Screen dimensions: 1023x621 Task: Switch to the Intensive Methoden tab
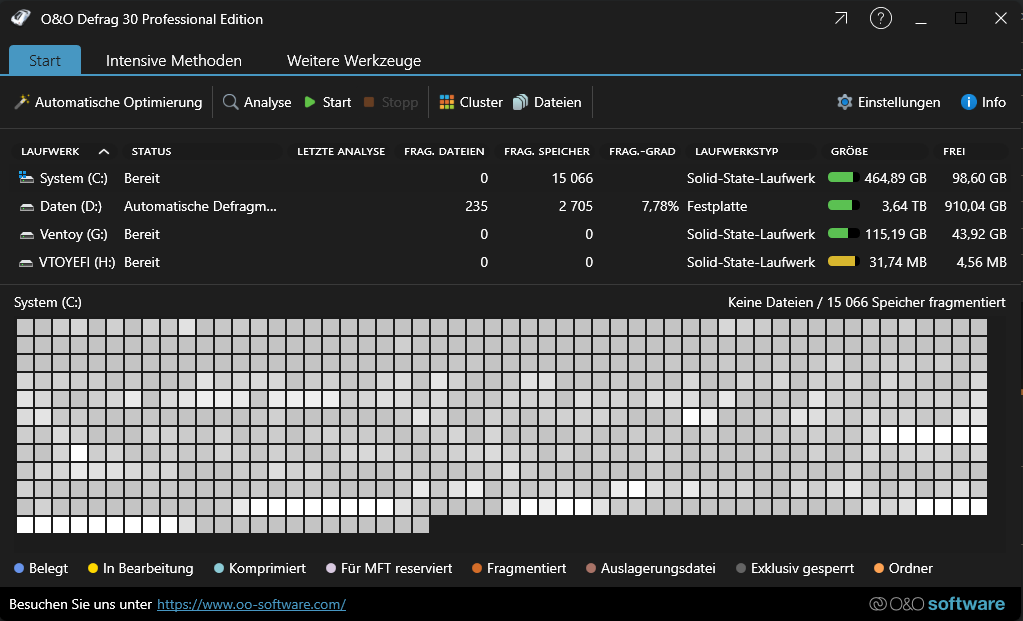point(174,61)
